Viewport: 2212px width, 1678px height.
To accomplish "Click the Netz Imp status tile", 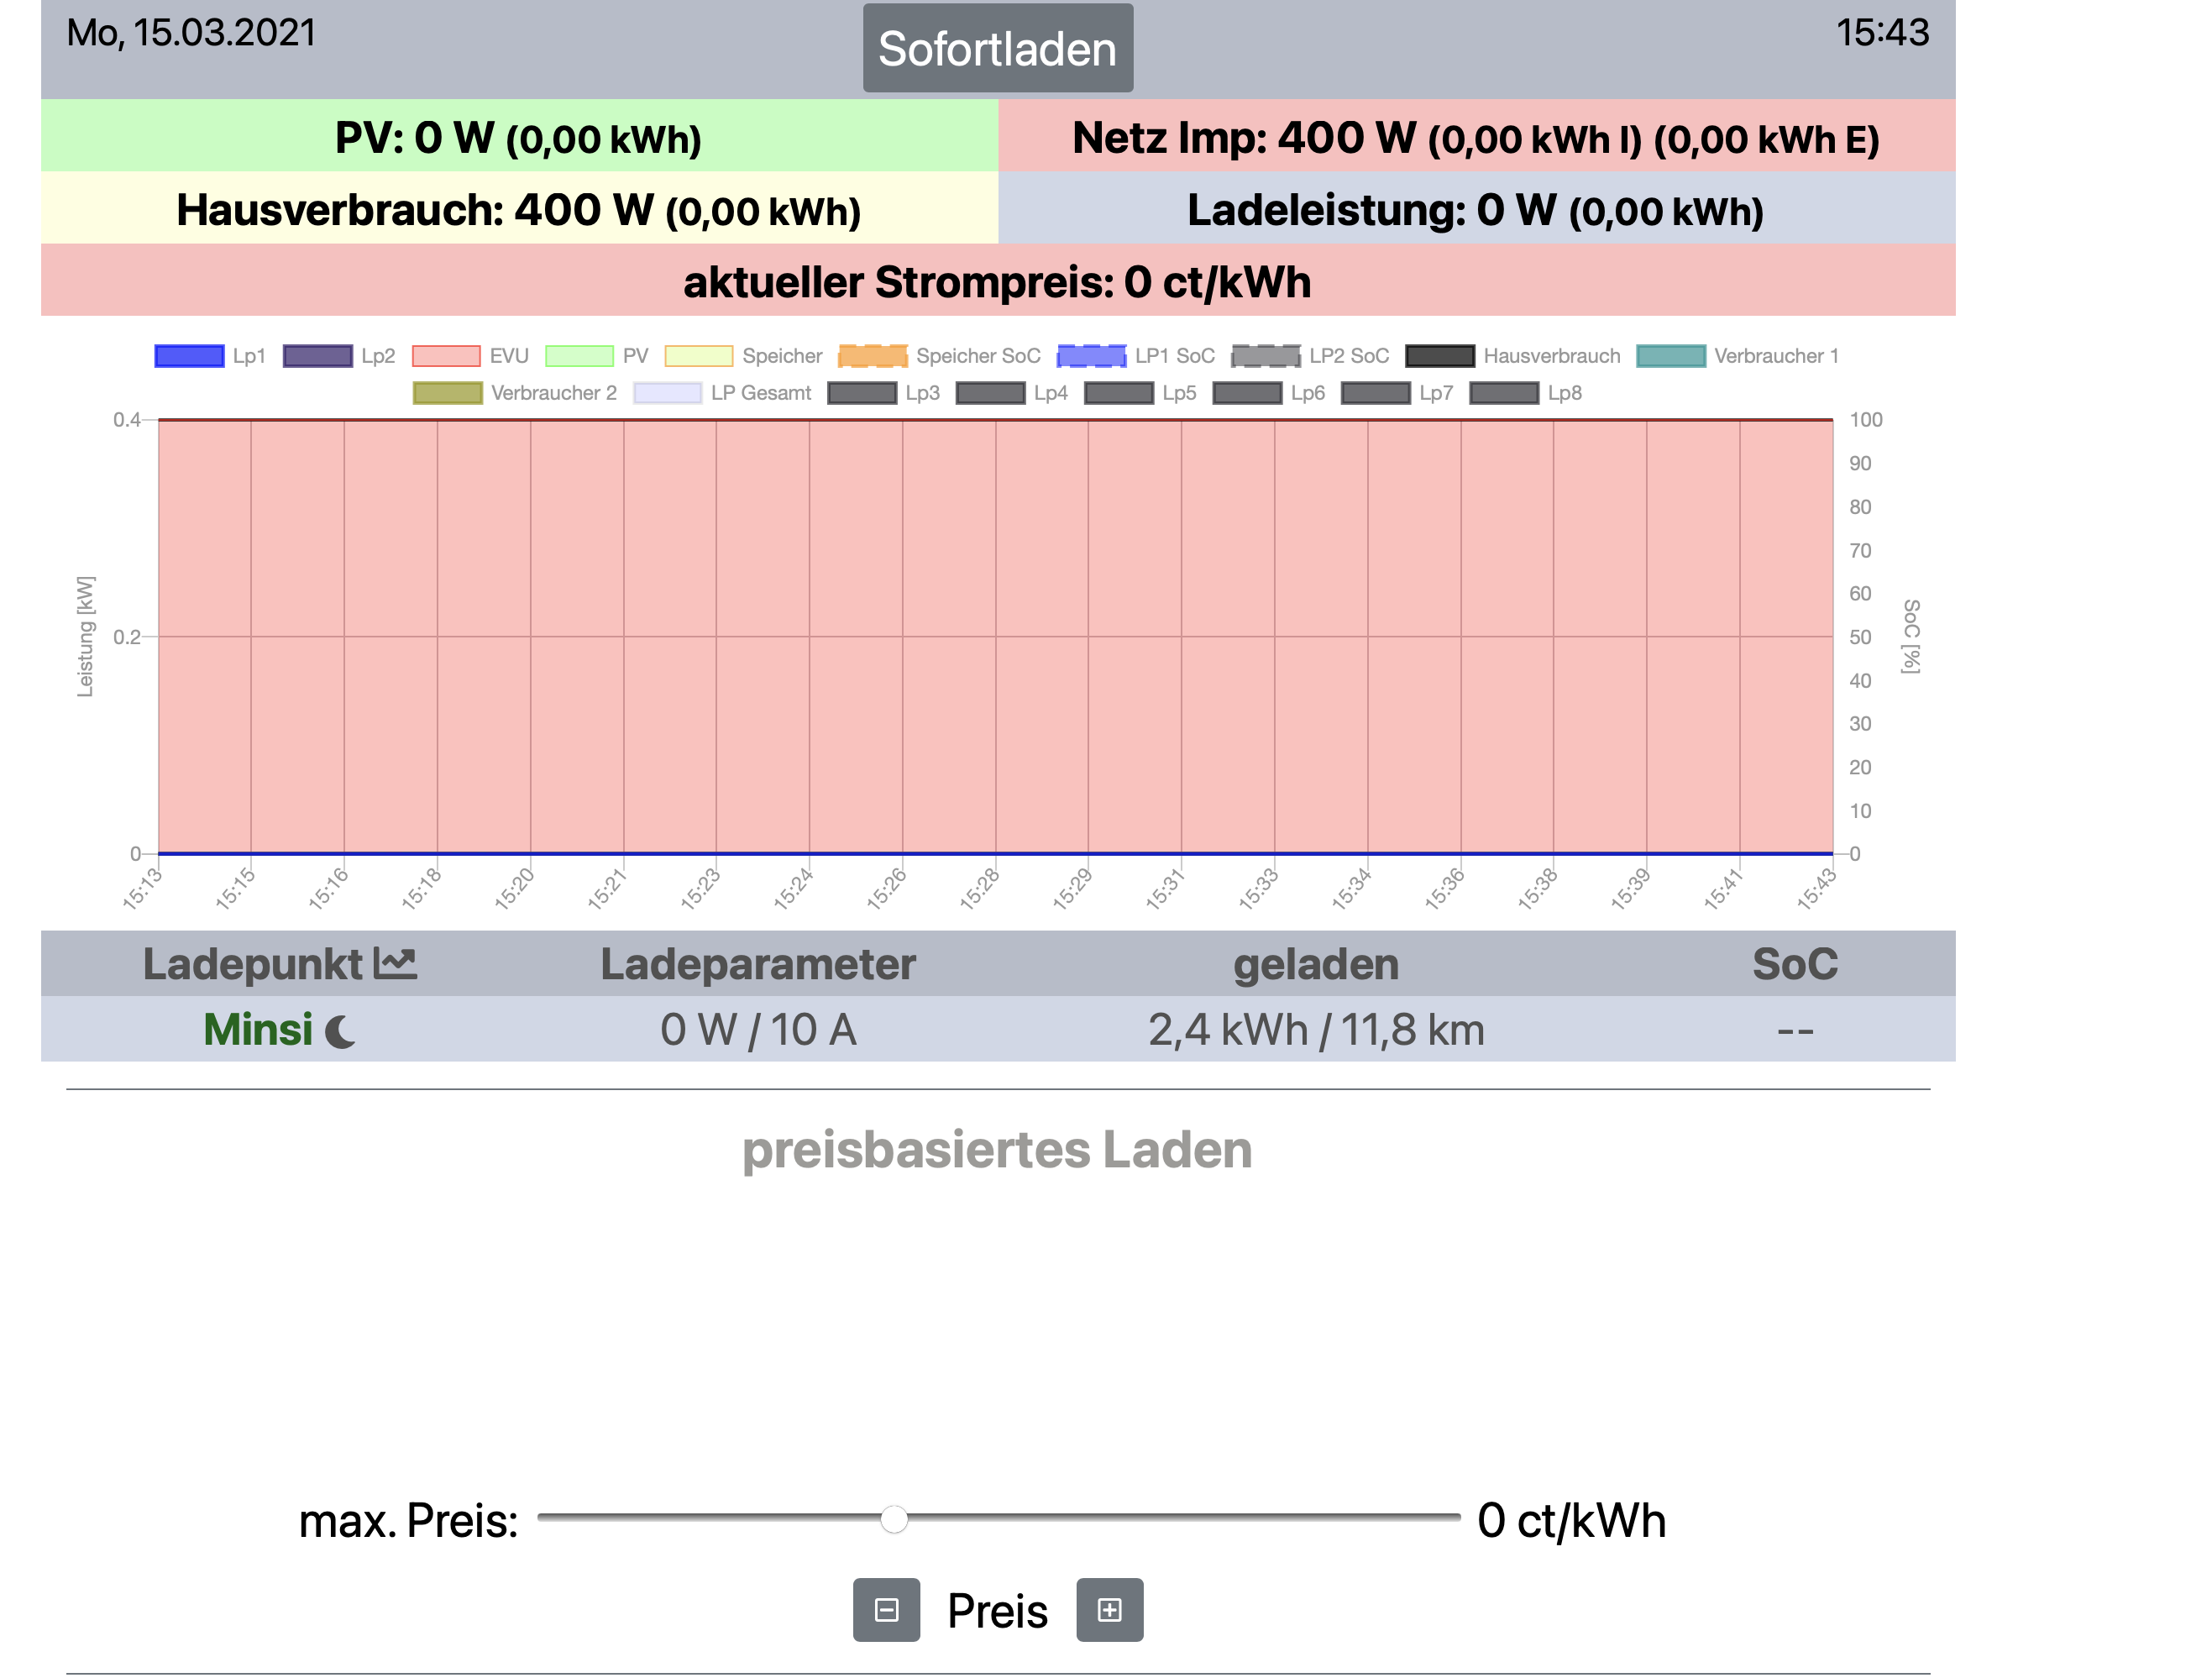I will pyautogui.click(x=1475, y=137).
